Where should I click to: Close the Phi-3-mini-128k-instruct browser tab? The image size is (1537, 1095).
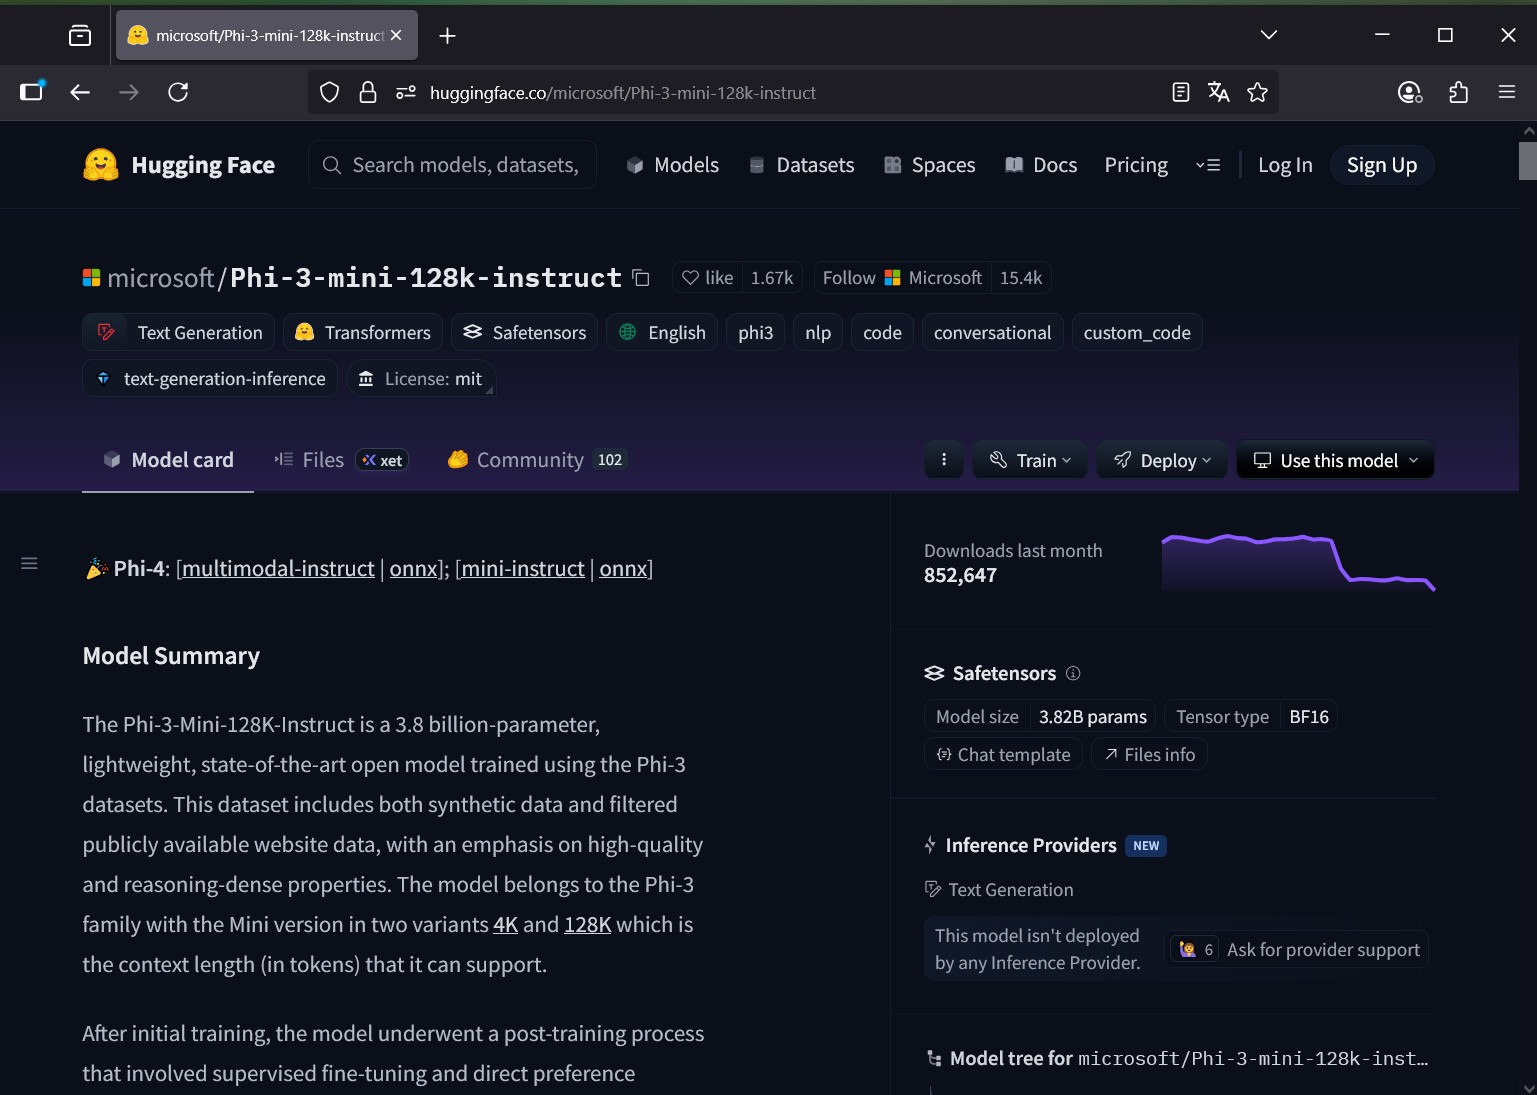(396, 35)
